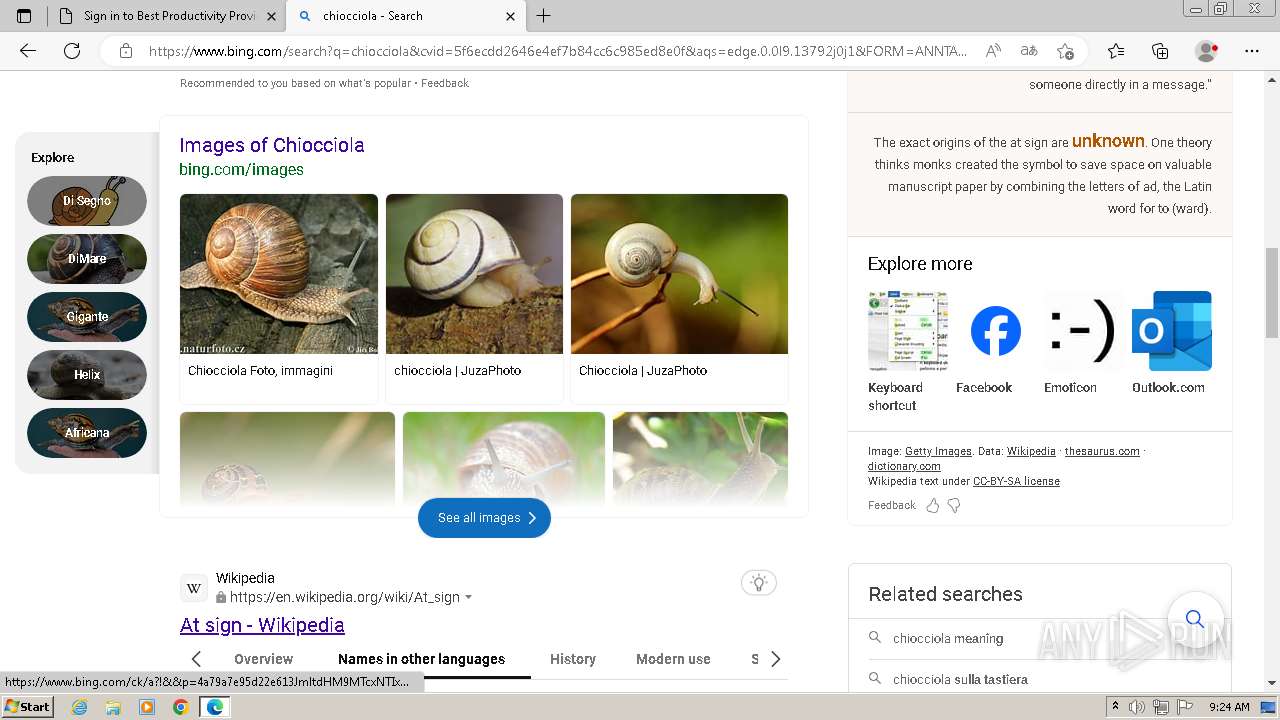Click thumbs up feedback icon
Screen dimensions: 1280x720
point(933,506)
